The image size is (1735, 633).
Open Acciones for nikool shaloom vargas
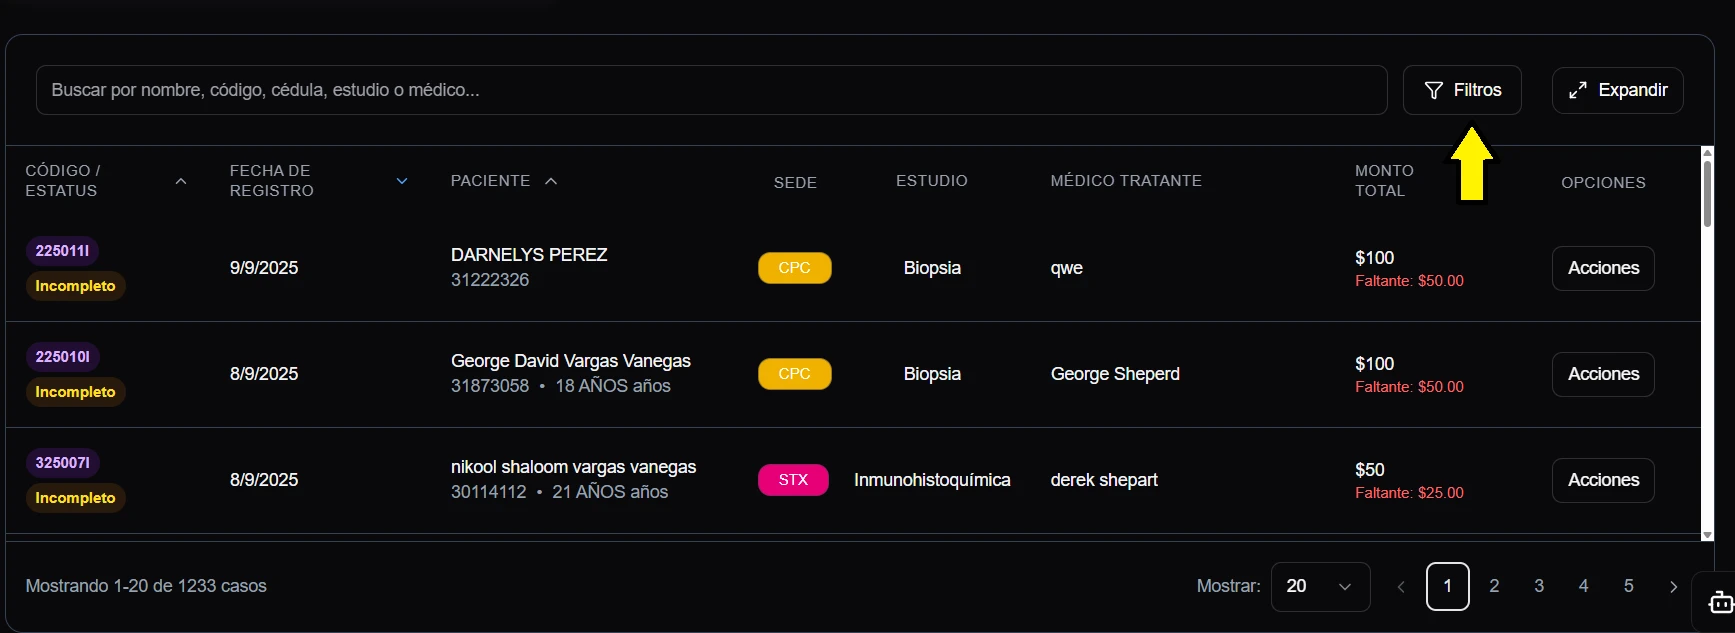coord(1602,480)
